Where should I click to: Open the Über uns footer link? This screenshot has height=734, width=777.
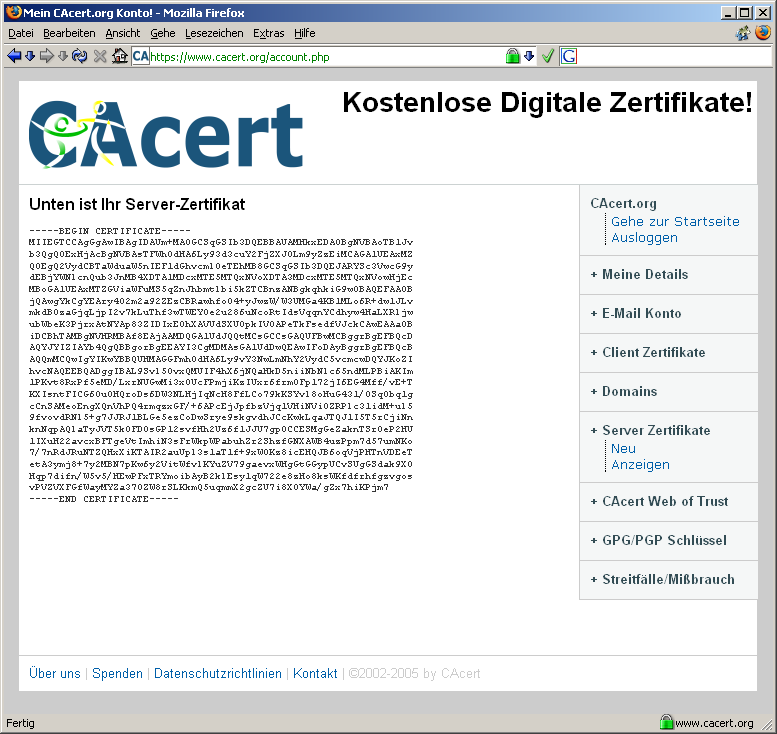(x=55, y=674)
